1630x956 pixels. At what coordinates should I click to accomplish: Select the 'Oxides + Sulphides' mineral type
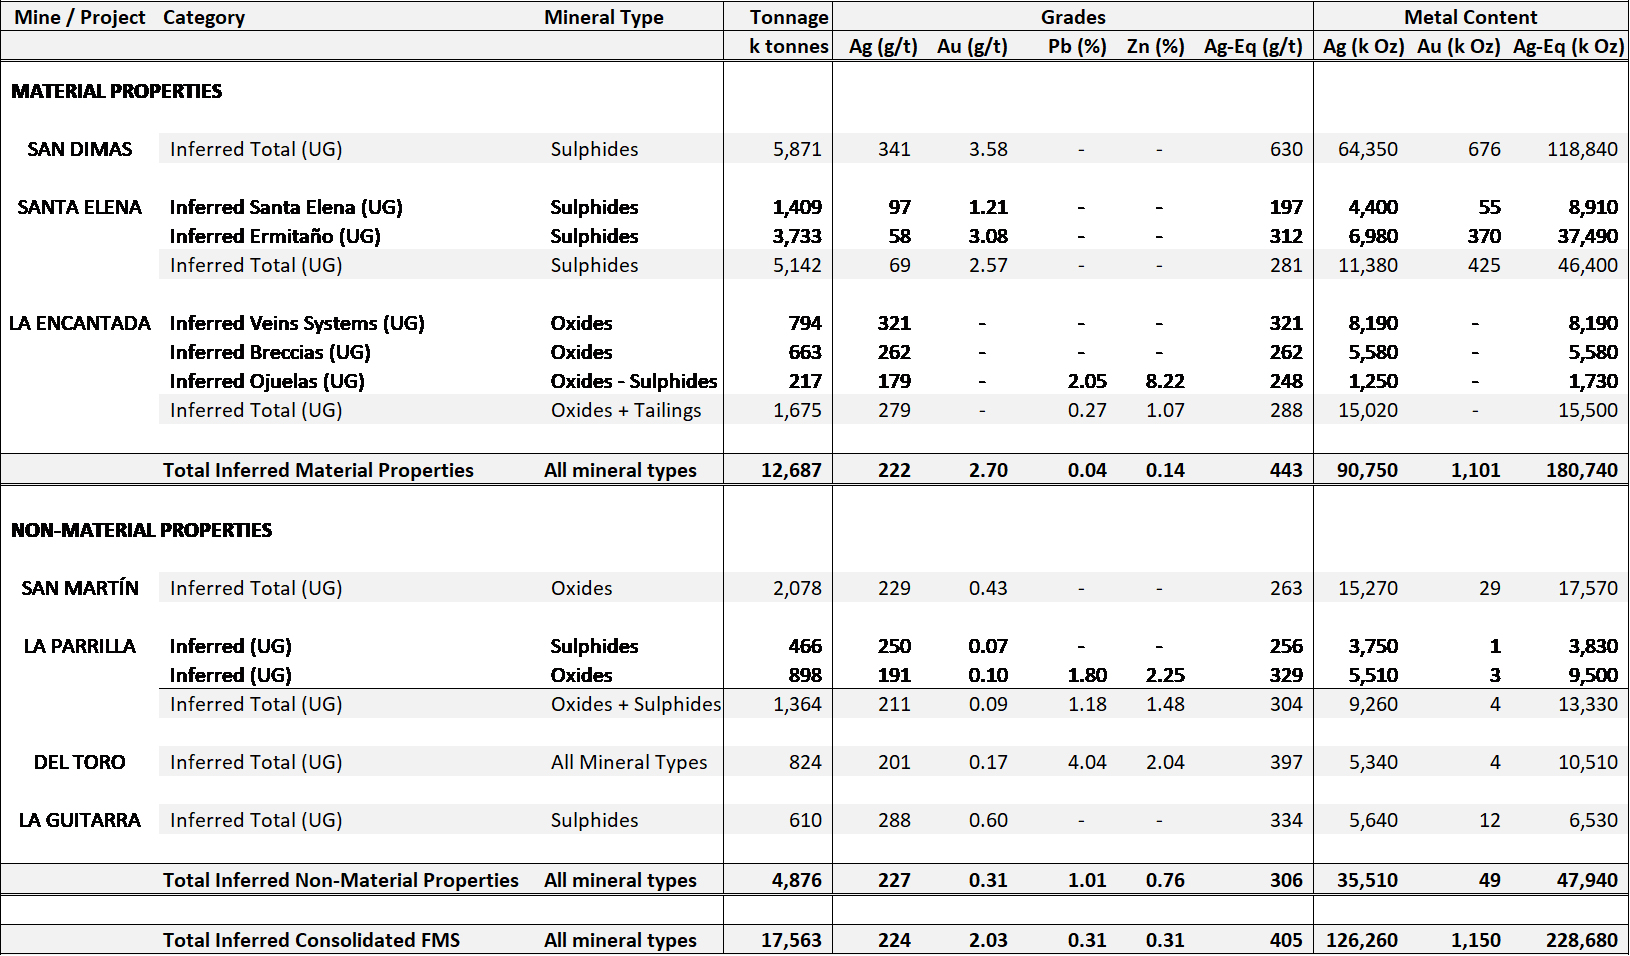[636, 704]
